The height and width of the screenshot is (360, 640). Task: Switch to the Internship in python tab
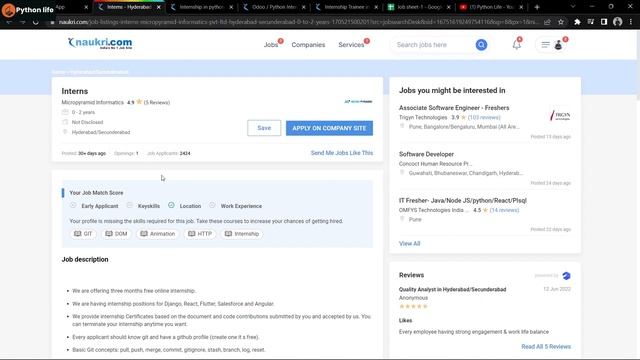coord(201,7)
